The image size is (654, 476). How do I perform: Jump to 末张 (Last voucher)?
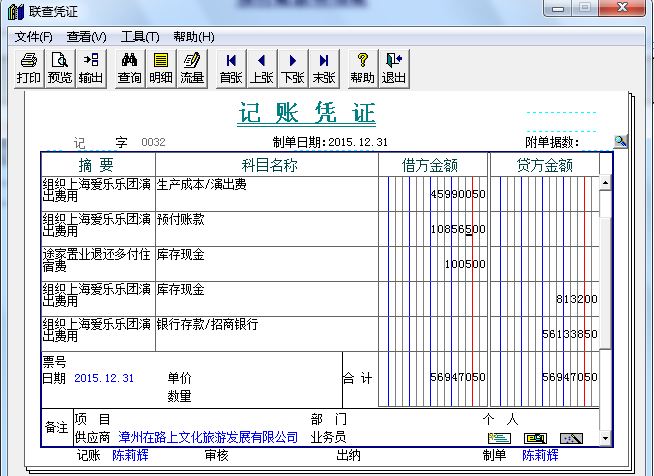(x=324, y=67)
